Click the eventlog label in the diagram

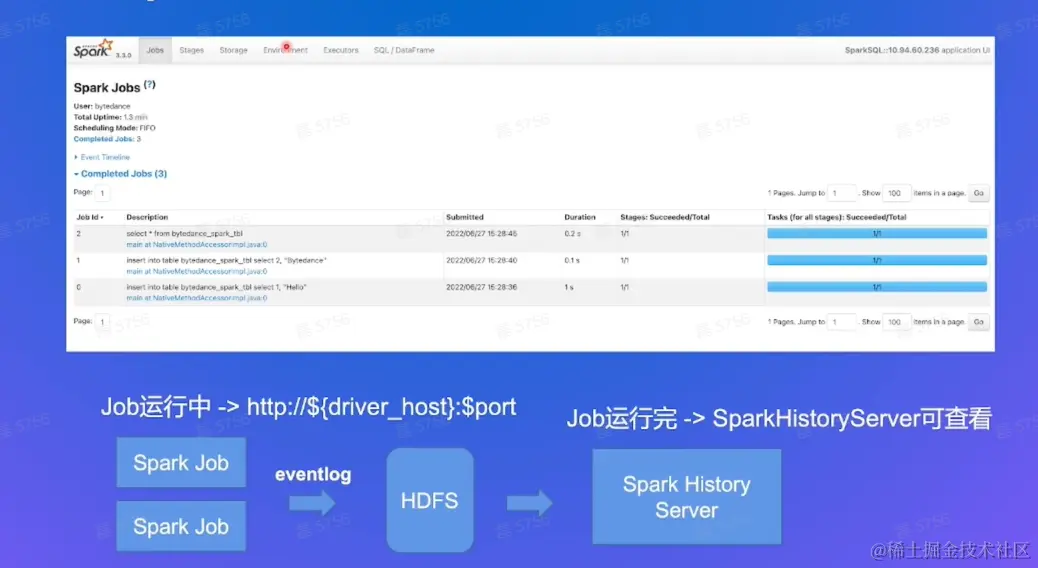[313, 475]
